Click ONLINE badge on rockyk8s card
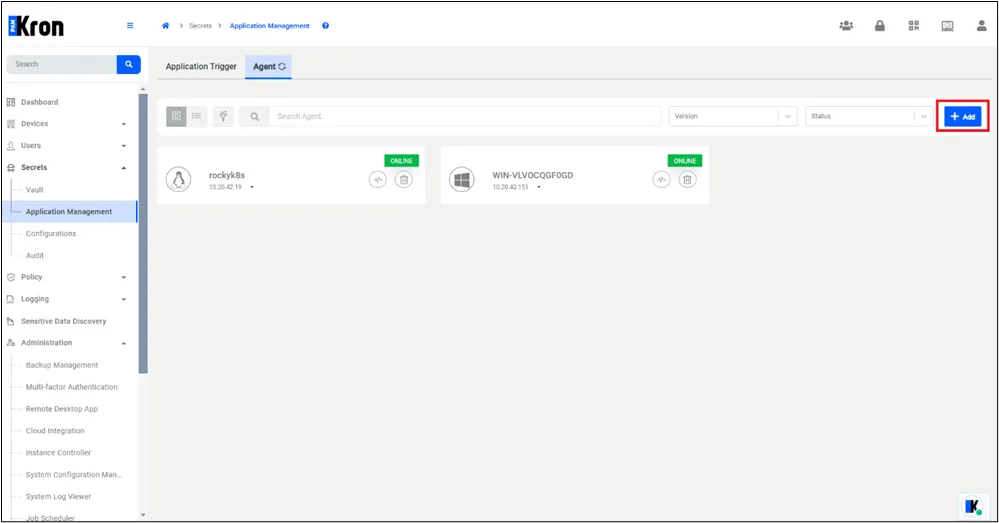 (x=401, y=161)
